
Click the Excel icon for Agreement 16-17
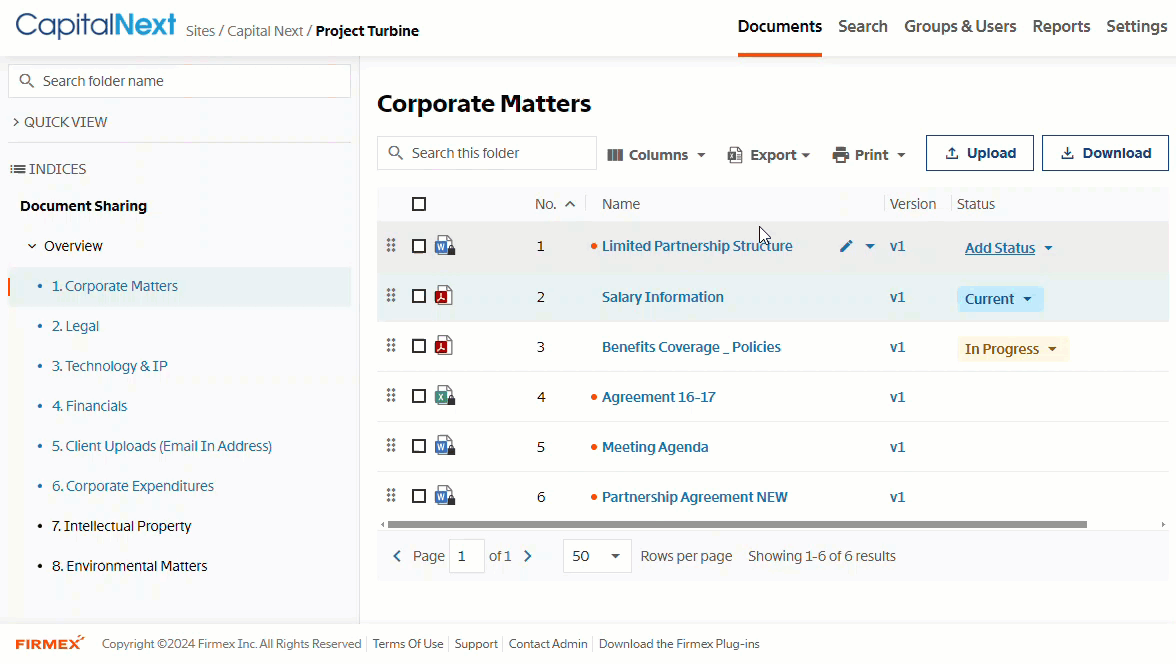(445, 395)
